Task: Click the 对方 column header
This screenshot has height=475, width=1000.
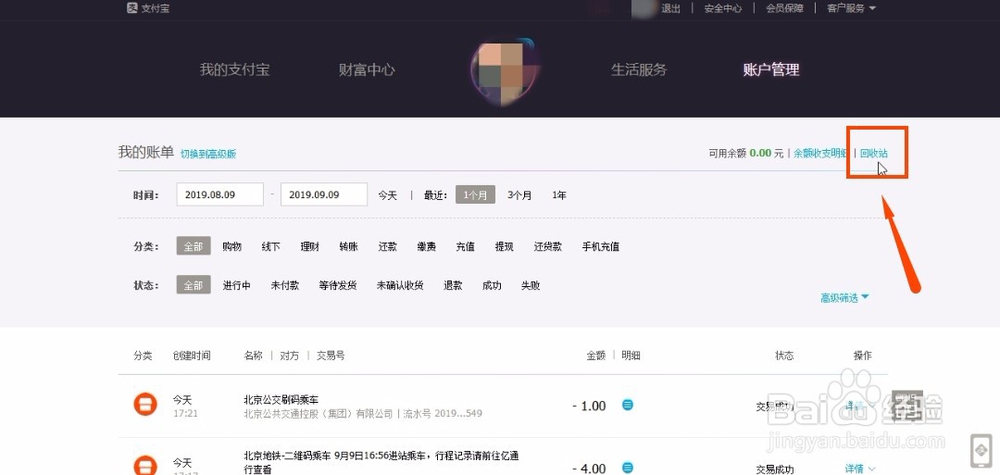Action: click(289, 356)
